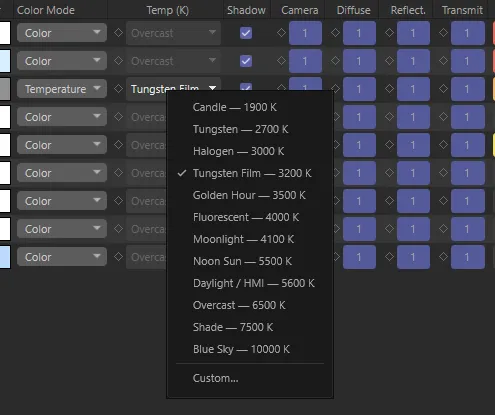495x415 pixels.
Task: Click the Transmit keyframe diamond in the Temperature row
Action: 443,89
